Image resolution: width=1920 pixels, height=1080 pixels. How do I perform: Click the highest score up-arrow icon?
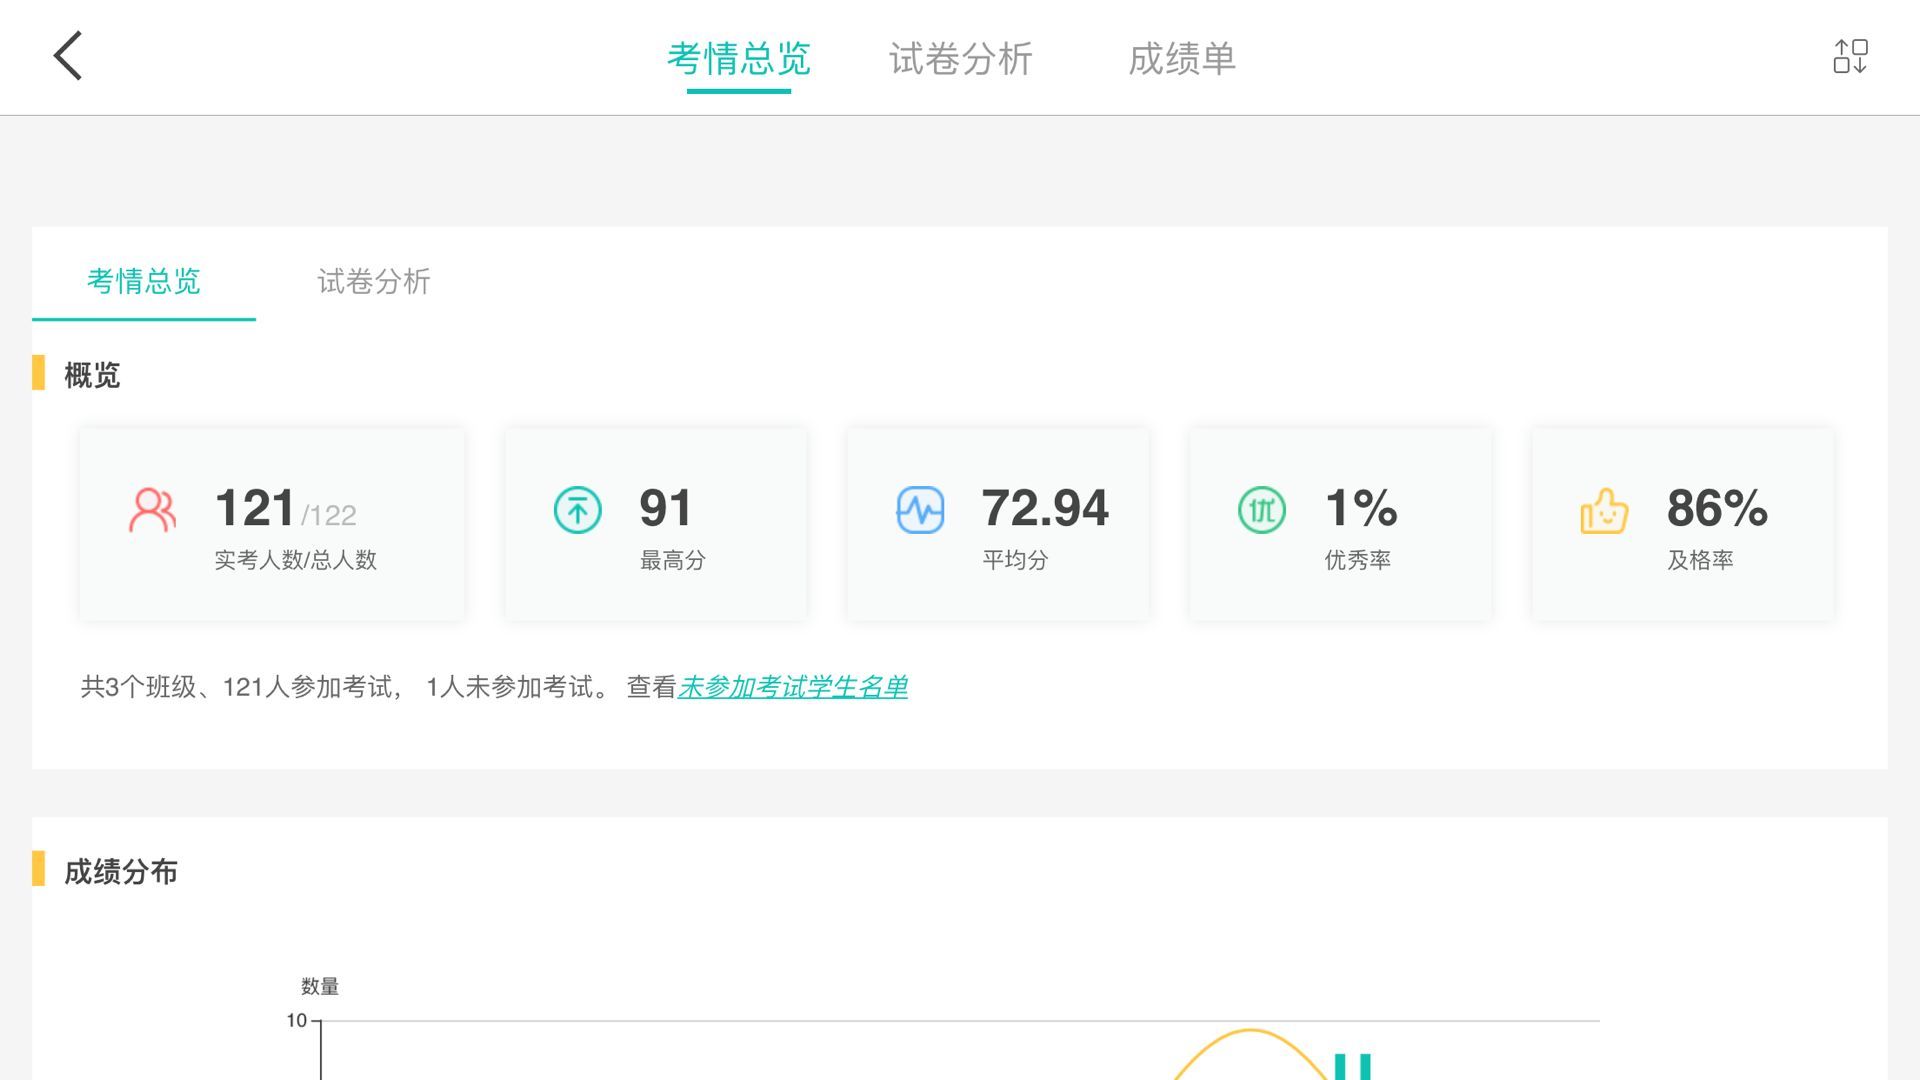coord(577,510)
